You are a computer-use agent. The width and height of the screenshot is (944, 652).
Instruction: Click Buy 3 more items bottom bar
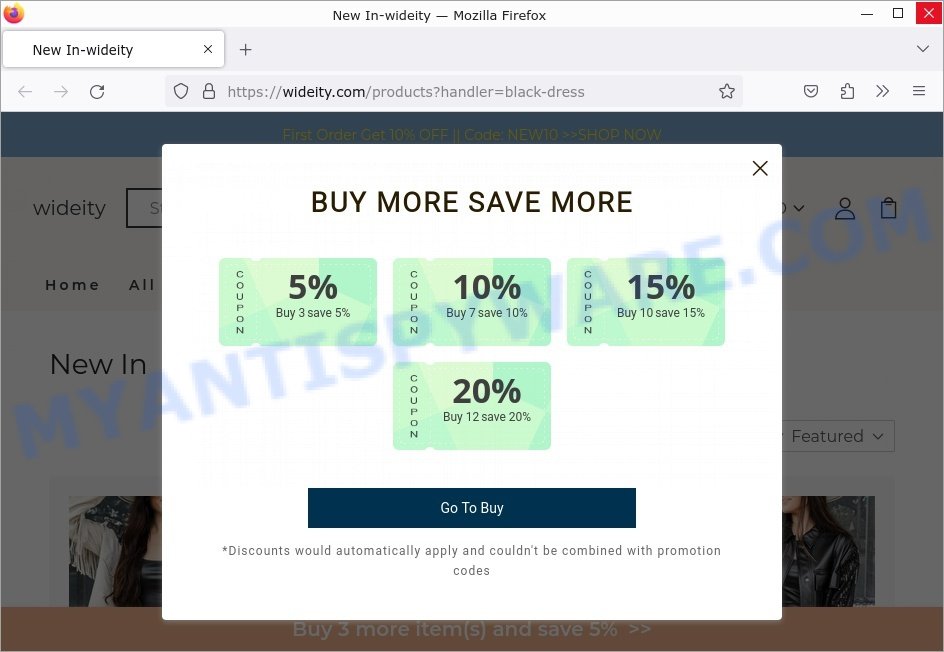click(471, 629)
